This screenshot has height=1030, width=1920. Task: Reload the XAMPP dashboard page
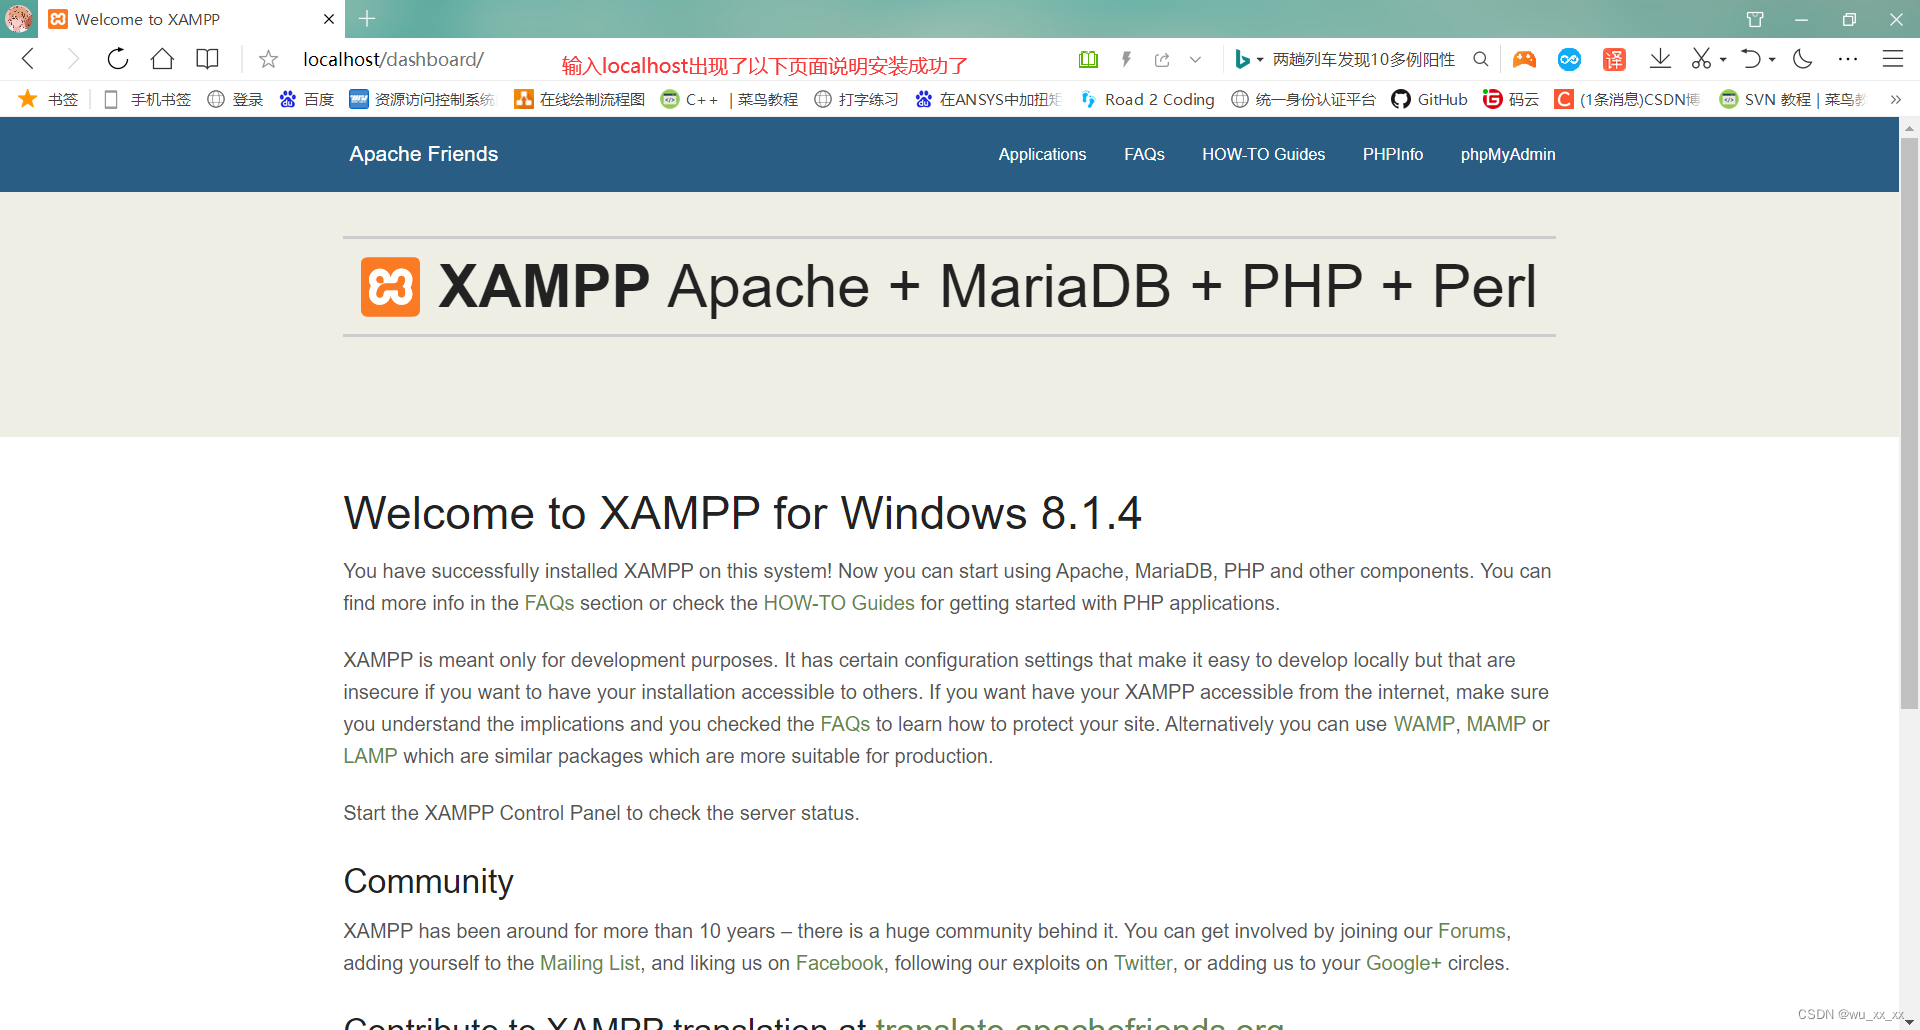coord(117,59)
